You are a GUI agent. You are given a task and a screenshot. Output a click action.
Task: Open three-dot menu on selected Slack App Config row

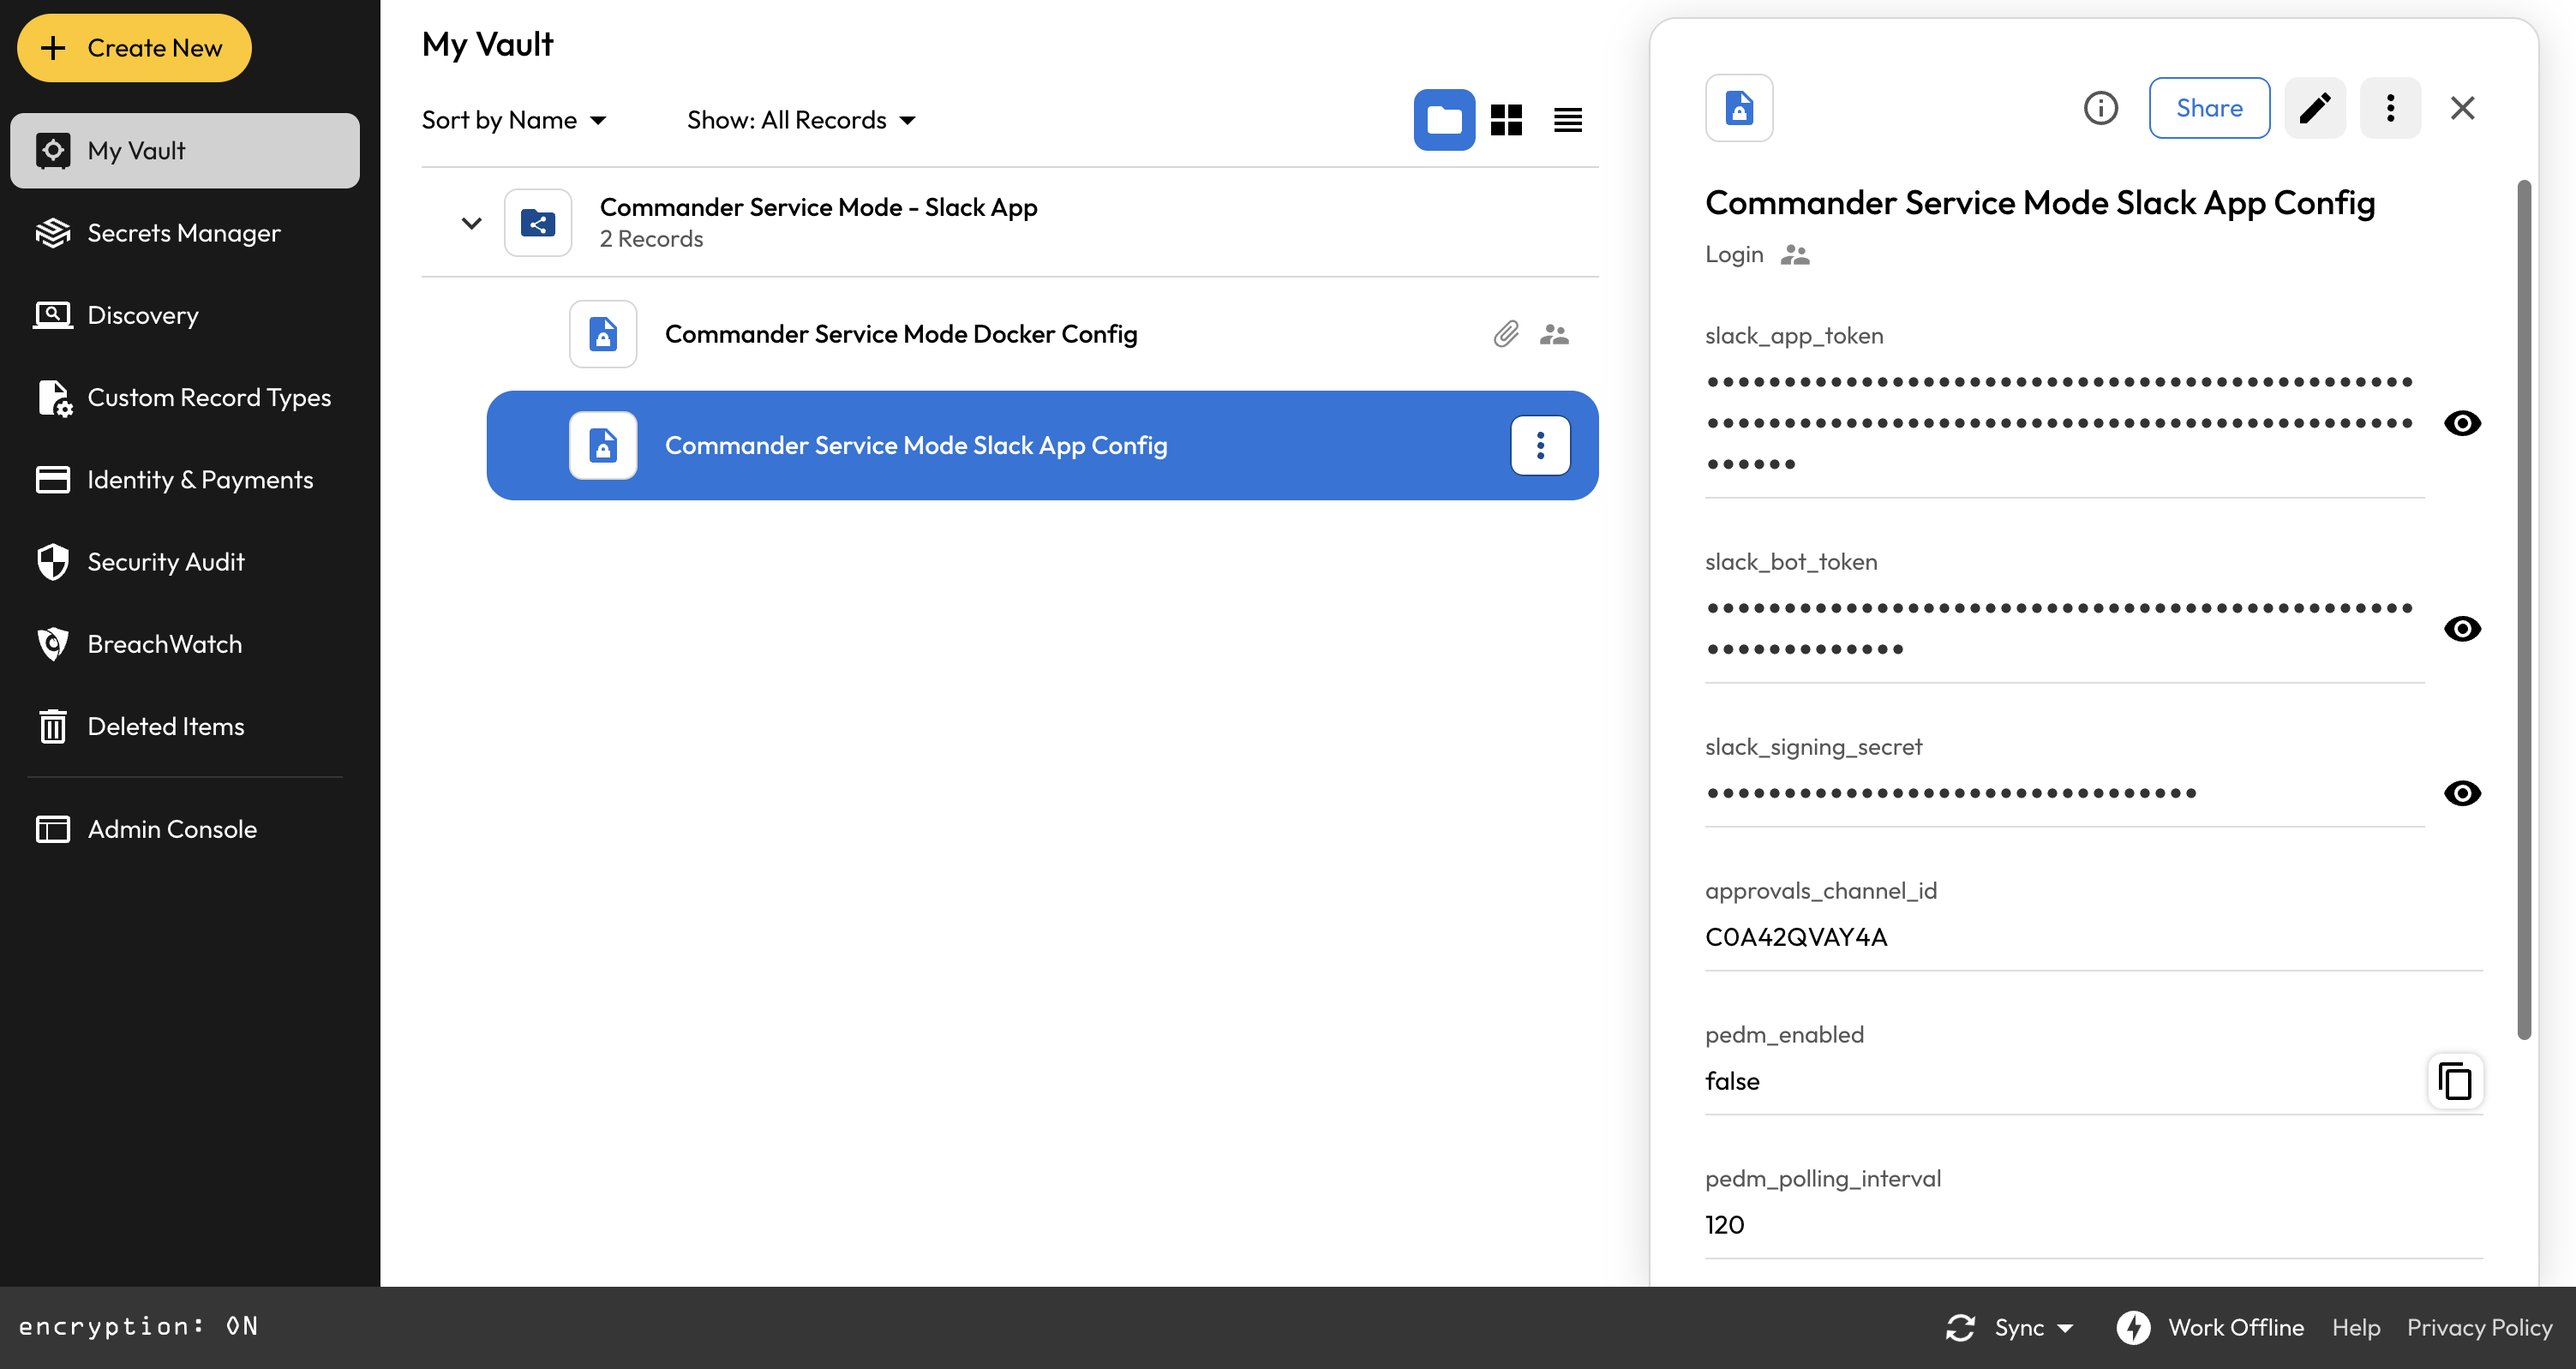click(x=1540, y=445)
